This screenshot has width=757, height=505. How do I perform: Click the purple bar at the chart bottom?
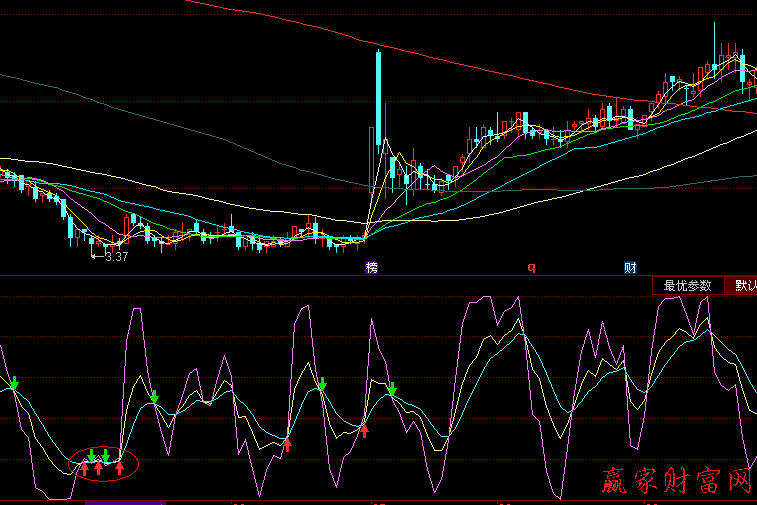[x=124, y=501]
